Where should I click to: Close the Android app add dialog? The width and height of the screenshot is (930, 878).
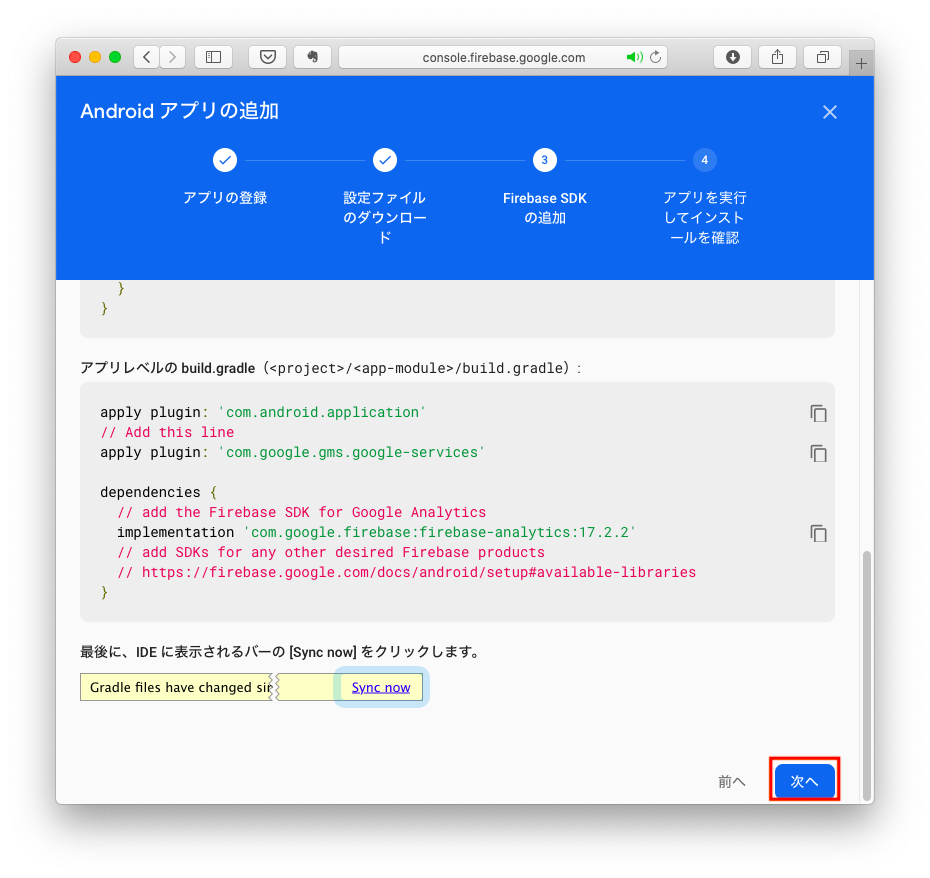tap(830, 112)
